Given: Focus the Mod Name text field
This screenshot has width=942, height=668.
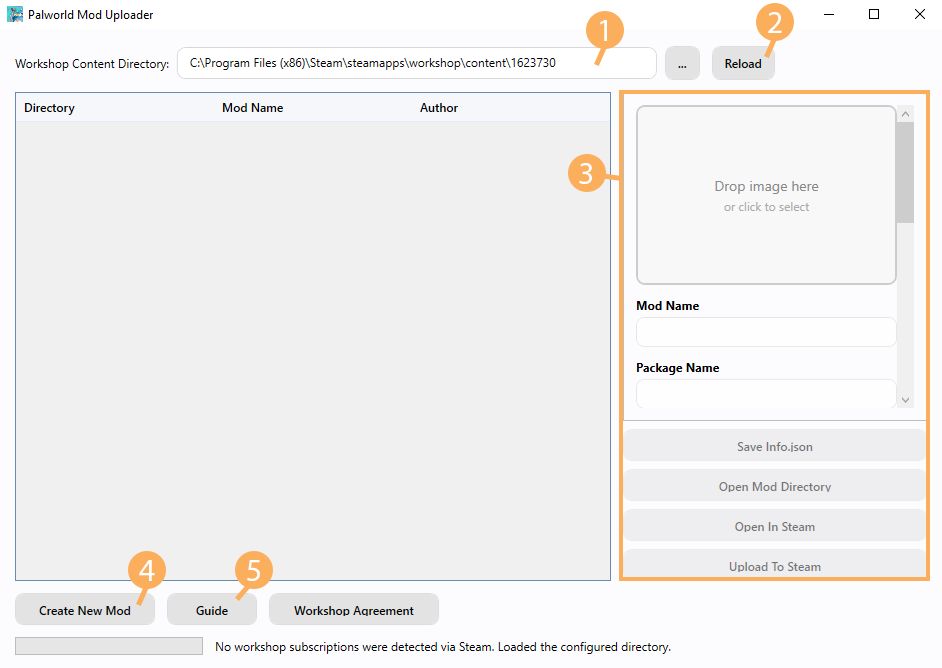Looking at the screenshot, I should click(x=766, y=332).
